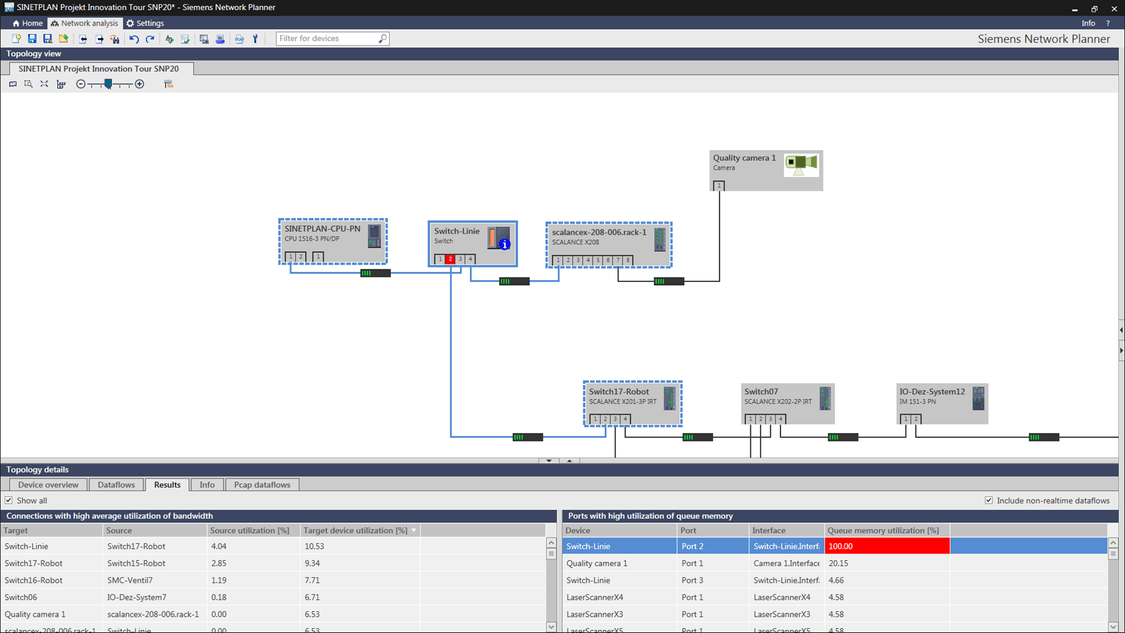Click the blue wrench tool icon

pos(255,39)
